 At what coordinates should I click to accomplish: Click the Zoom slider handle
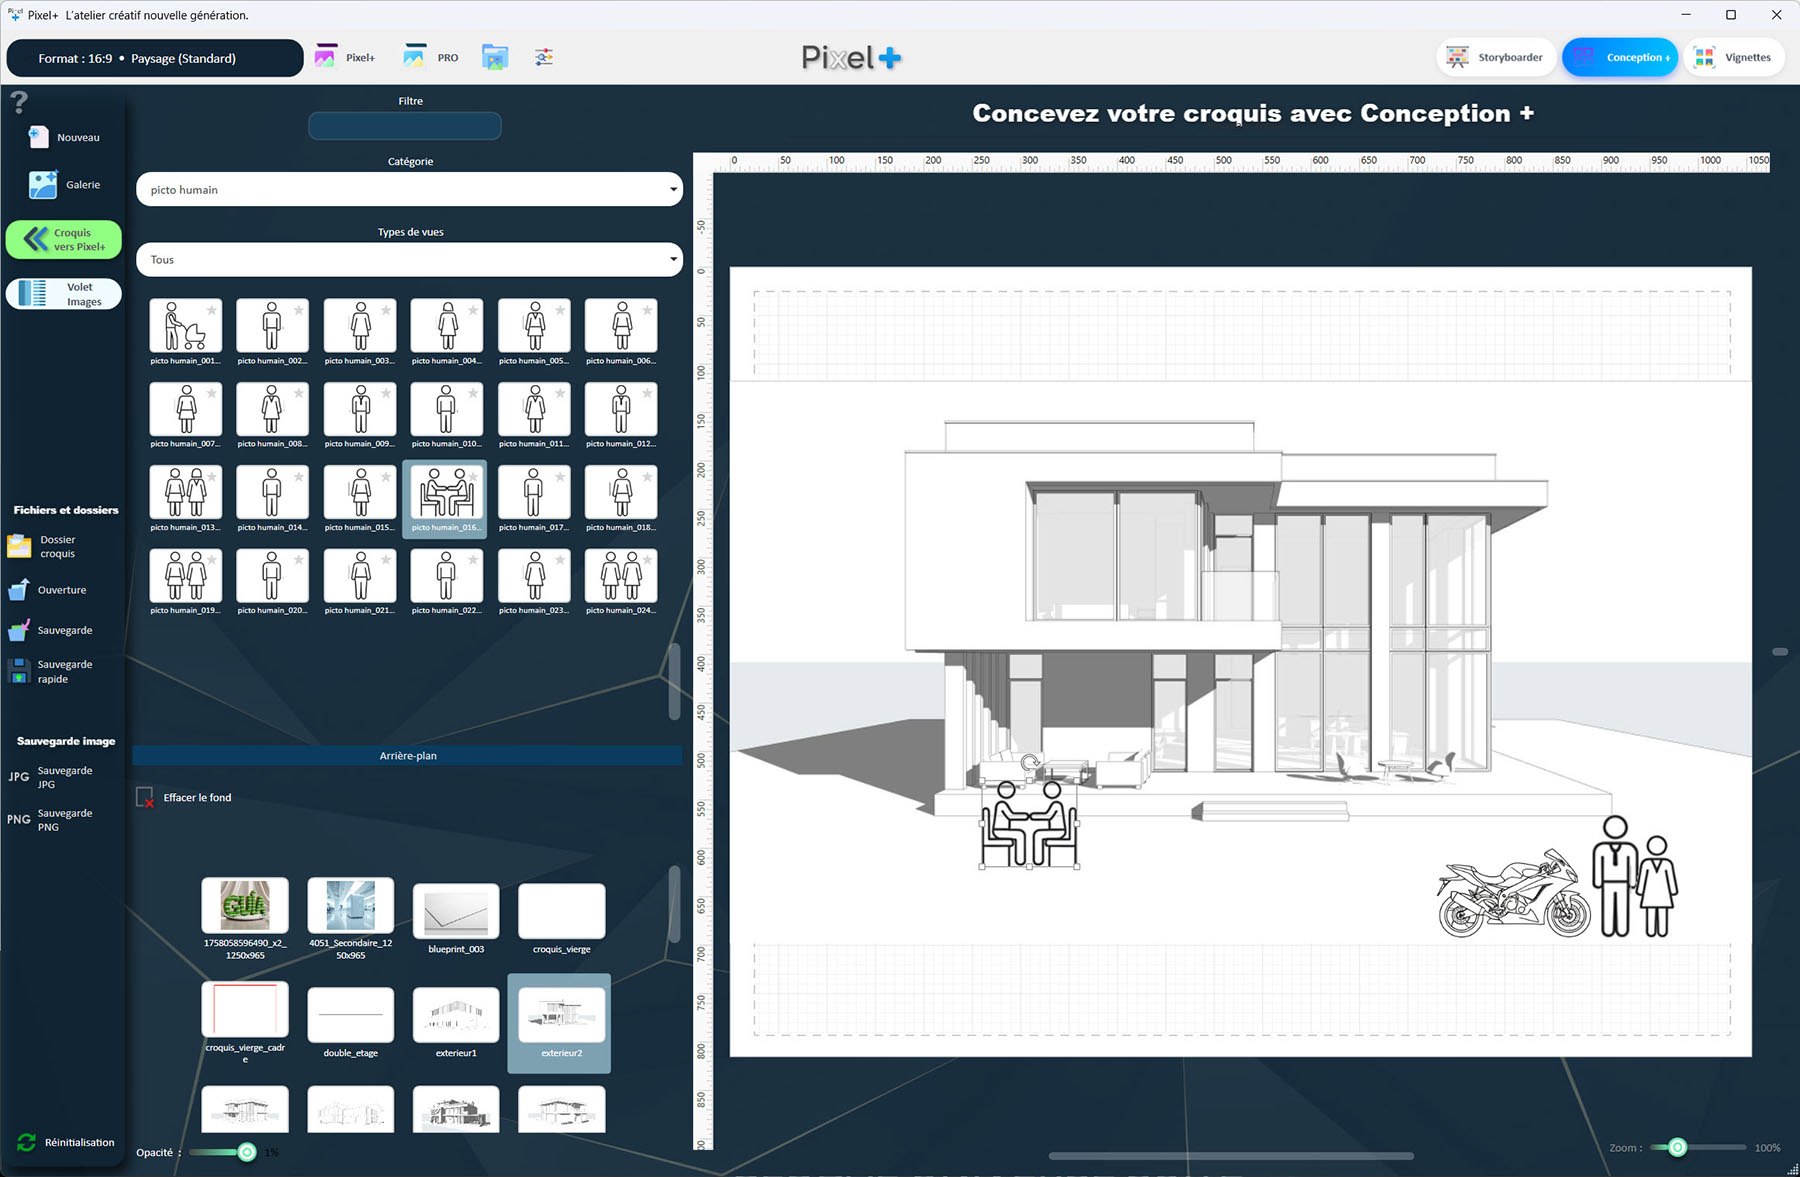click(1677, 1147)
